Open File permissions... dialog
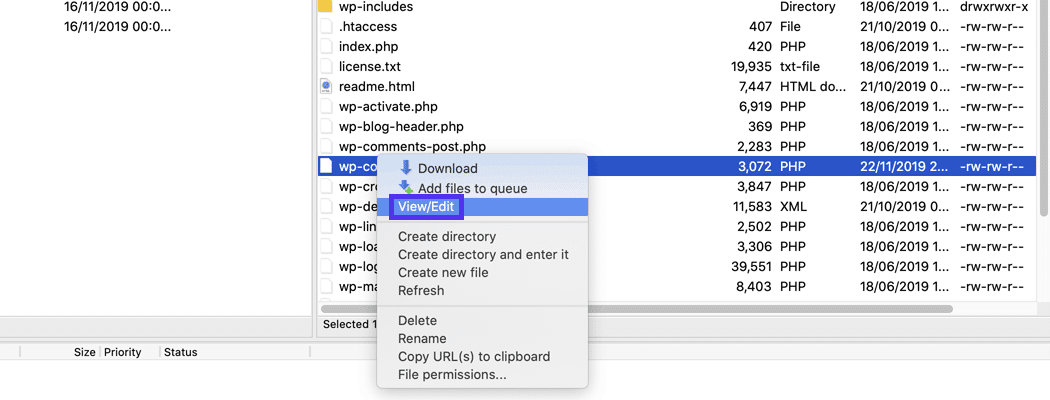This screenshot has height=400, width=1050. (x=452, y=375)
